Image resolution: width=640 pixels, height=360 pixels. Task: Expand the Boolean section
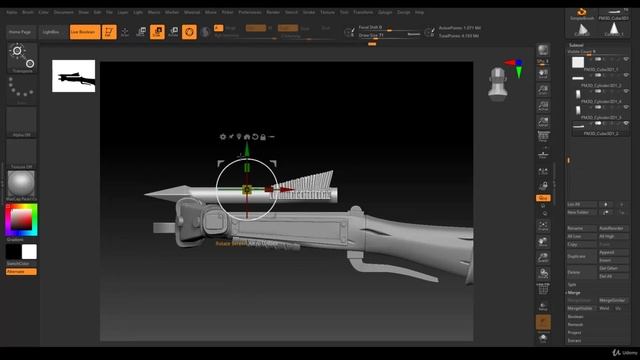pos(576,317)
